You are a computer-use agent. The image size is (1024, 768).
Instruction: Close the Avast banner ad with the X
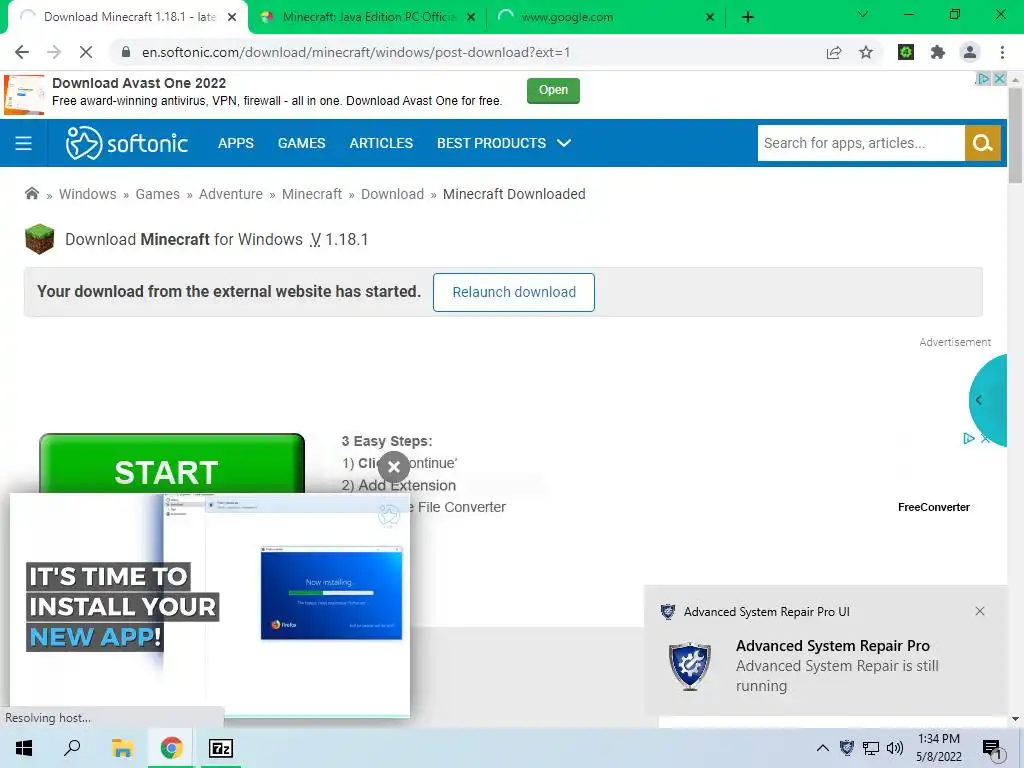1000,78
